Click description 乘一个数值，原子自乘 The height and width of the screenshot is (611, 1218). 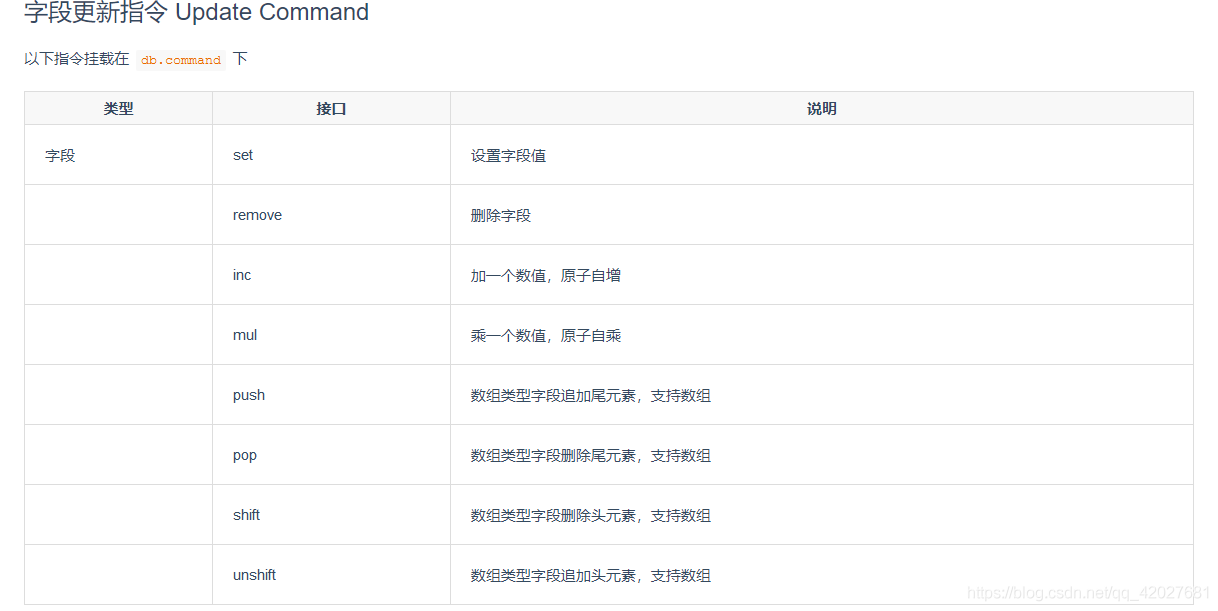click(x=546, y=336)
